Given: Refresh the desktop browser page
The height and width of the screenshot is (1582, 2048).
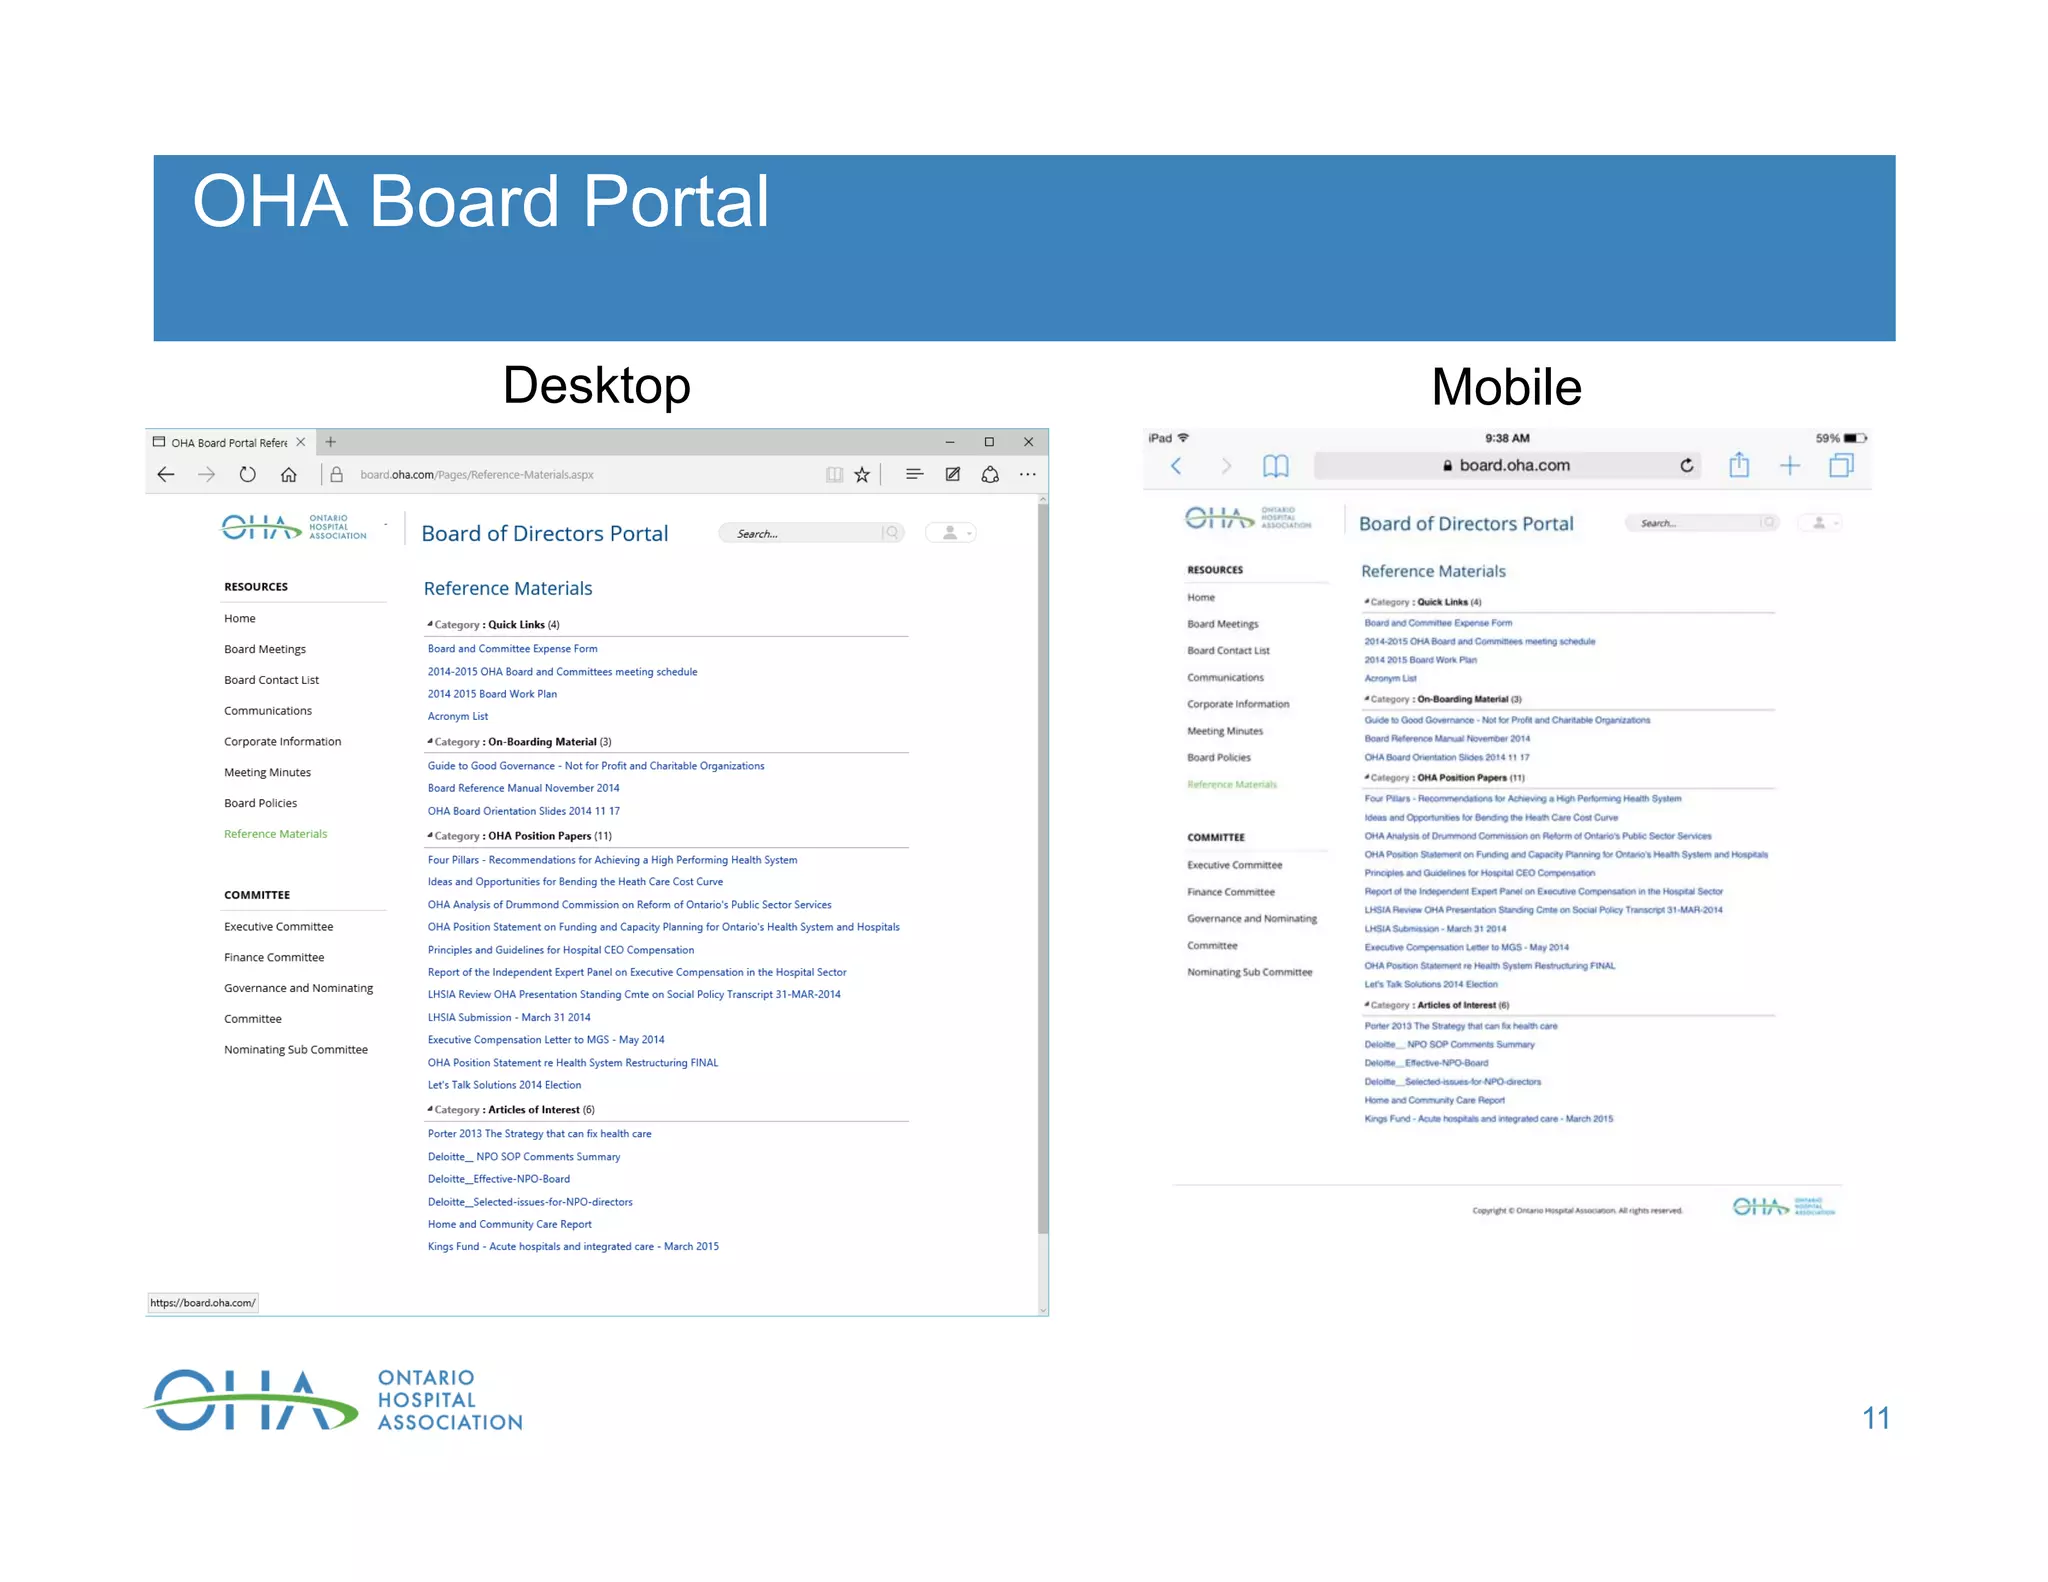Looking at the screenshot, I should point(247,474).
